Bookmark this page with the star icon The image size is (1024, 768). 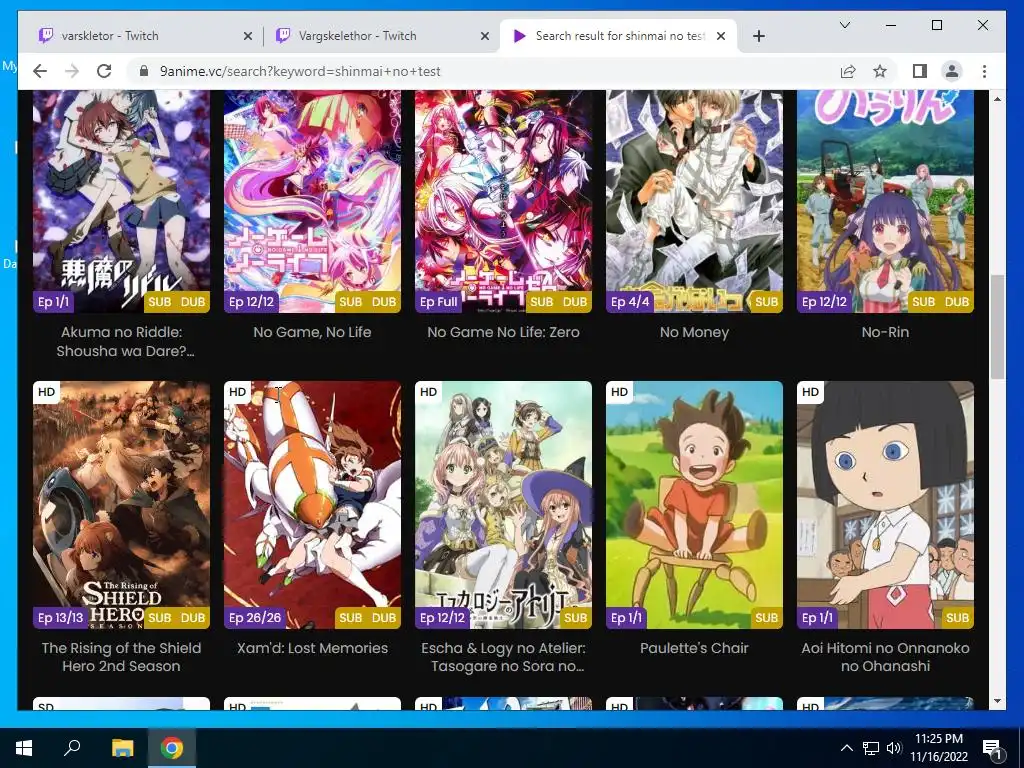[880, 71]
